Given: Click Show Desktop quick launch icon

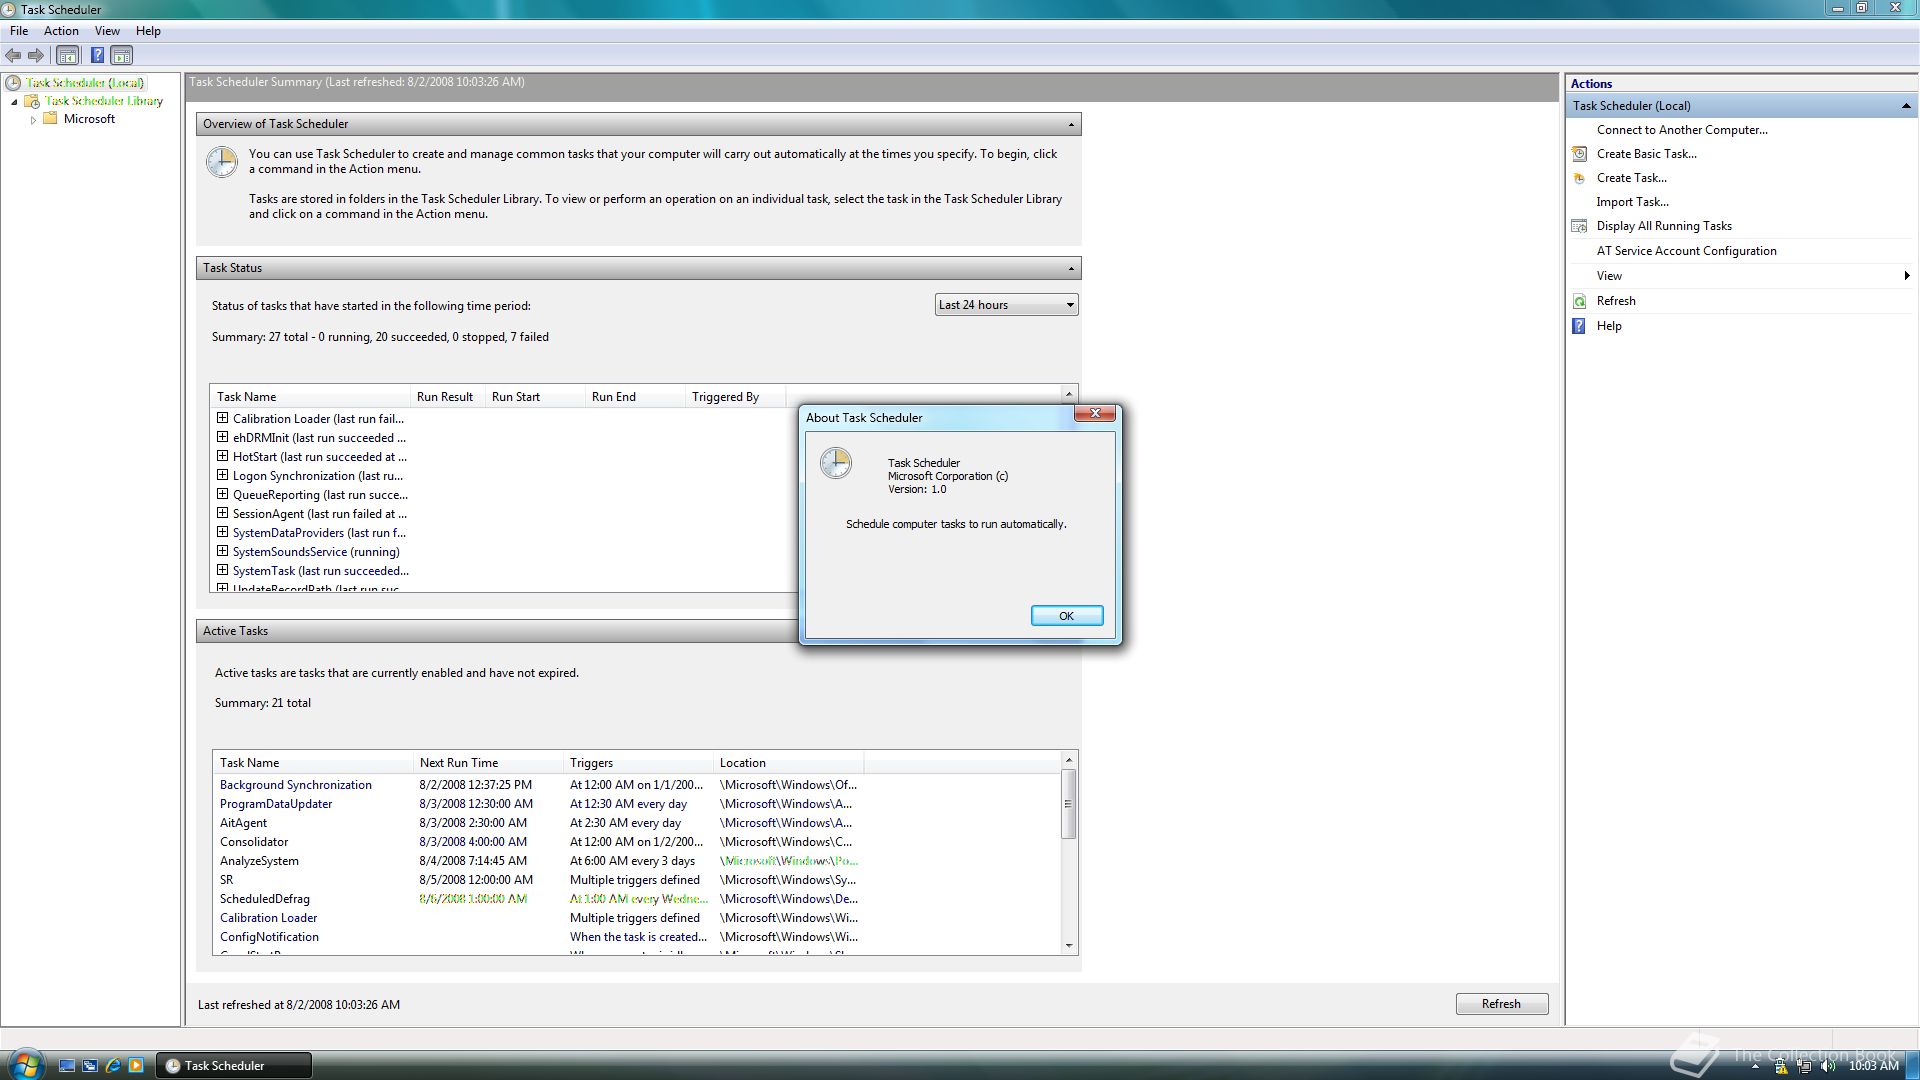Looking at the screenshot, I should point(67,1066).
